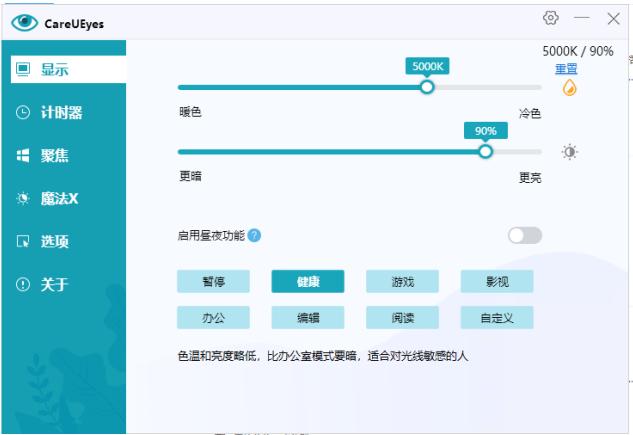Click the exclamation icon beside 关于
633x435 pixels.
(x=23, y=284)
